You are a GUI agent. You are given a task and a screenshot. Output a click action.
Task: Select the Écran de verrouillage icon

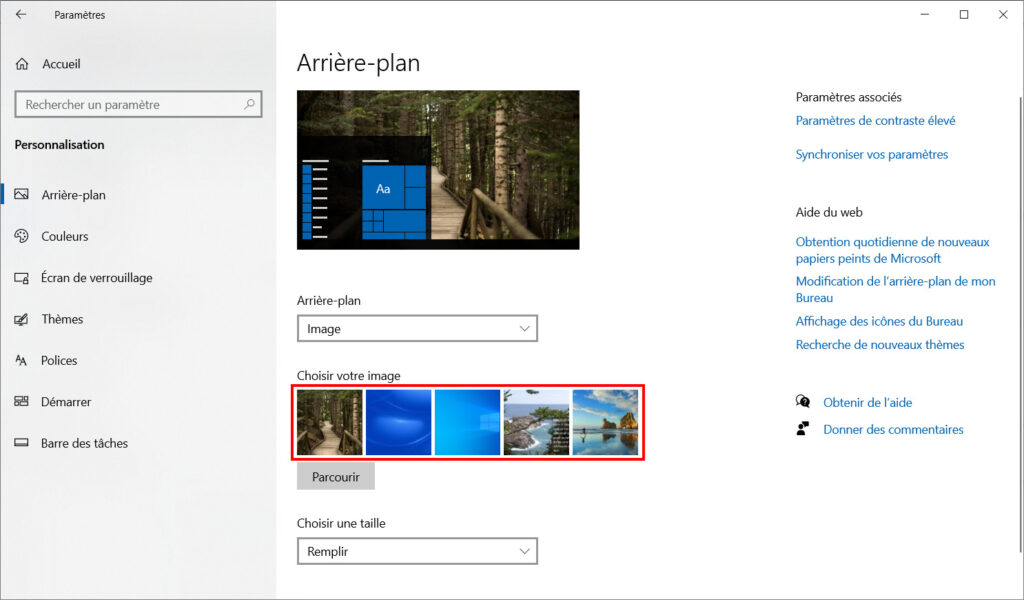(22, 278)
